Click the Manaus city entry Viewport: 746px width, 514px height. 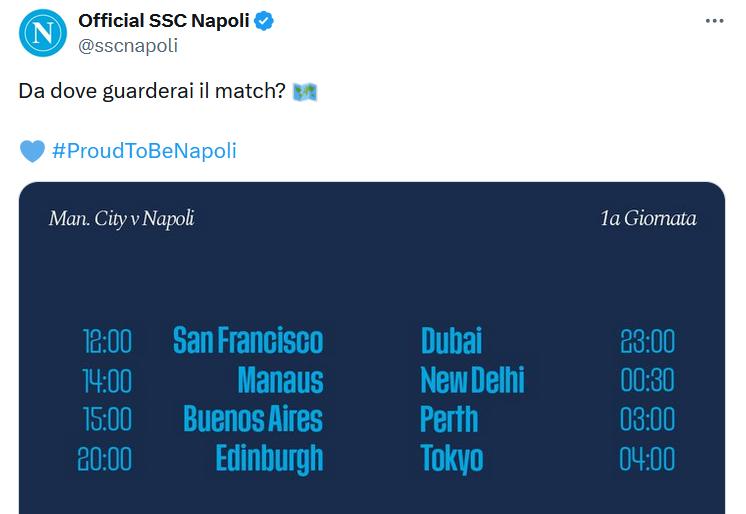pos(281,380)
